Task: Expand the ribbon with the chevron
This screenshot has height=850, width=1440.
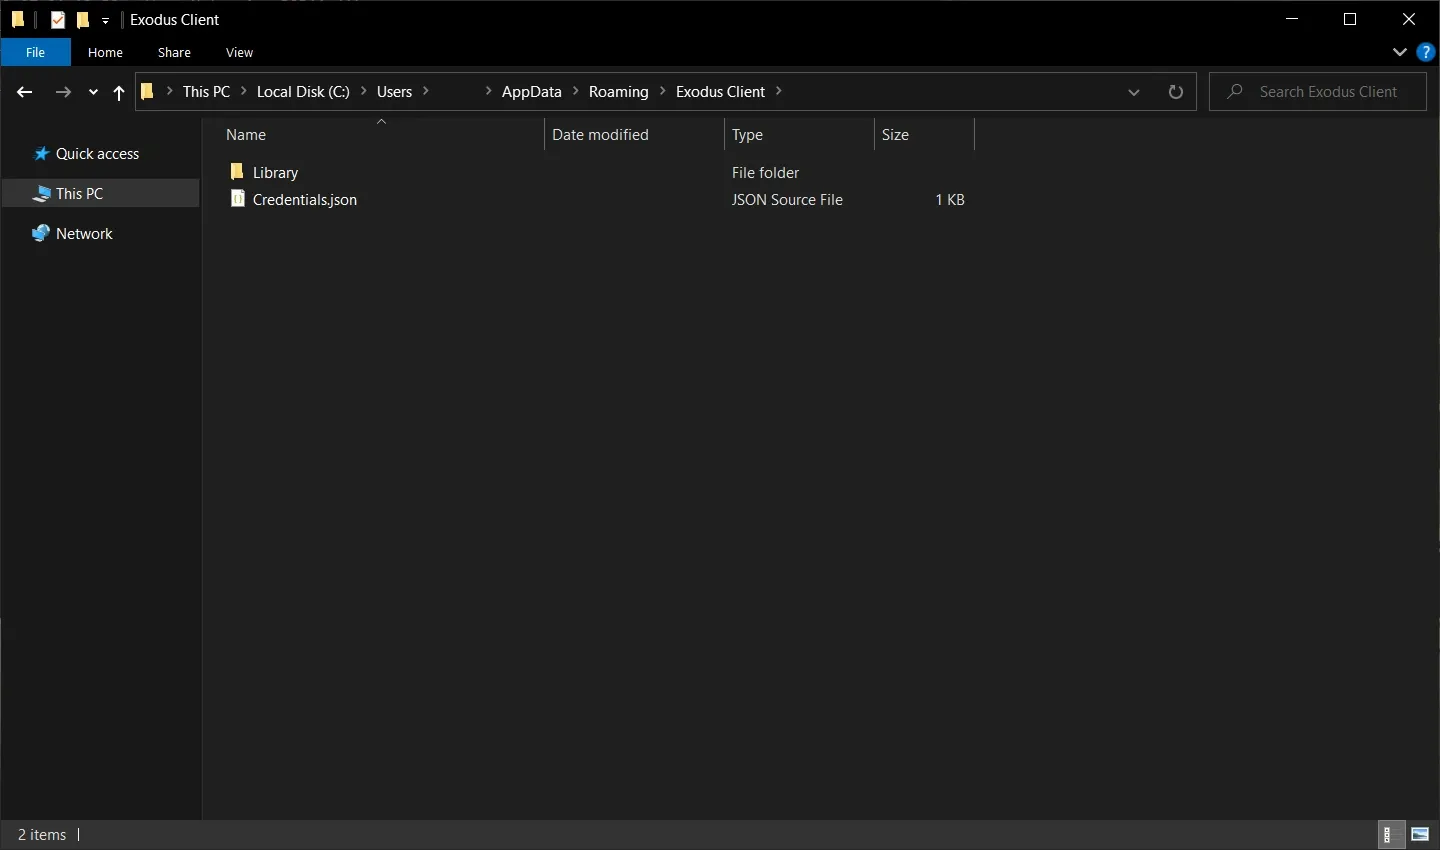Action: (1399, 52)
